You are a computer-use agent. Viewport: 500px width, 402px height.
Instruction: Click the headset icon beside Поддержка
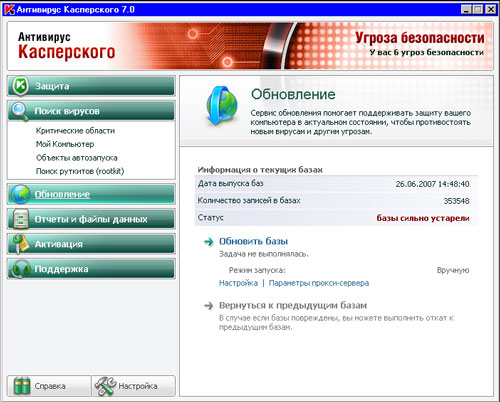pyautogui.click(x=21, y=269)
